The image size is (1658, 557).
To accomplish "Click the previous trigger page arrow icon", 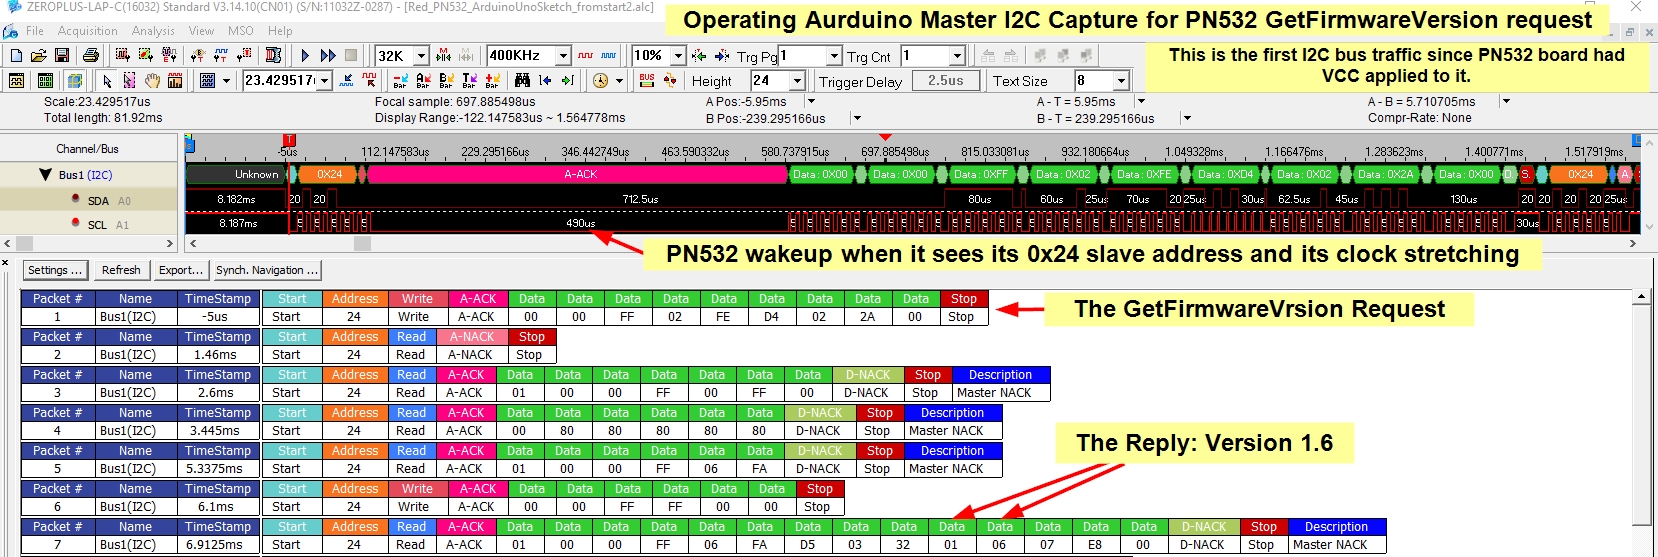I will click(x=699, y=55).
